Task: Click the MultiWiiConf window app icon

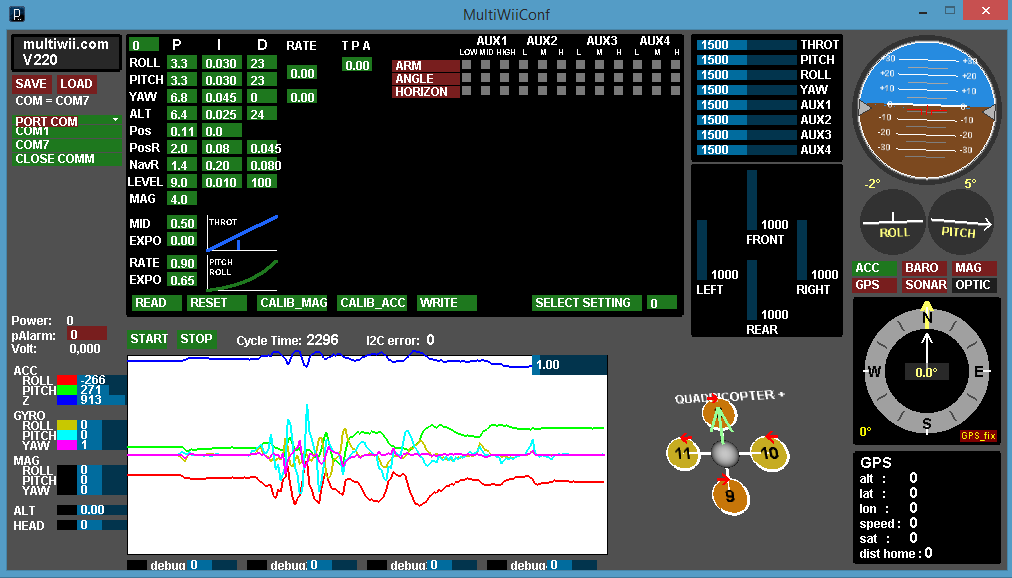Action: 17,14
